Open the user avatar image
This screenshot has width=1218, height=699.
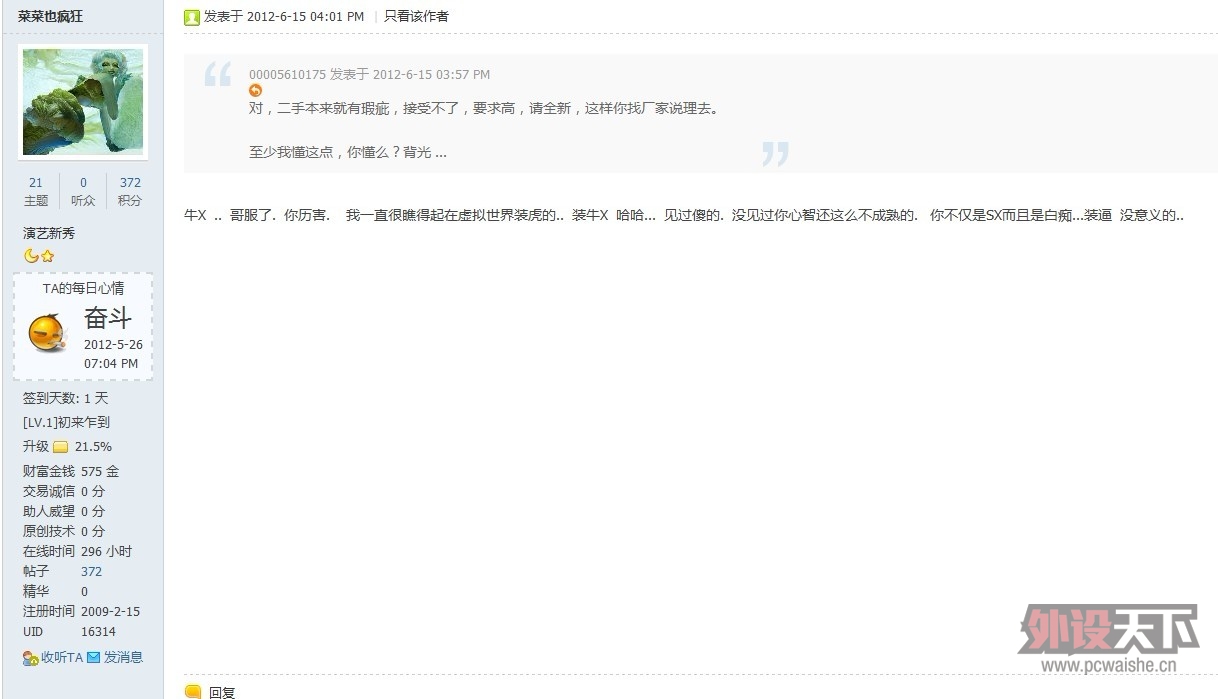83,101
